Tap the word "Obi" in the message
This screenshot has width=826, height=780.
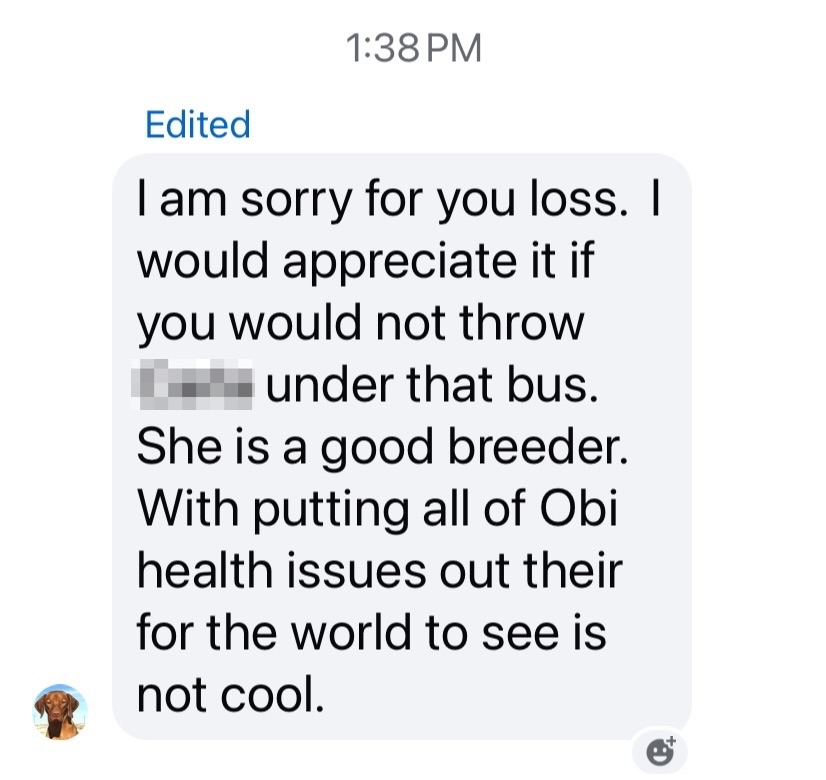coord(579,508)
